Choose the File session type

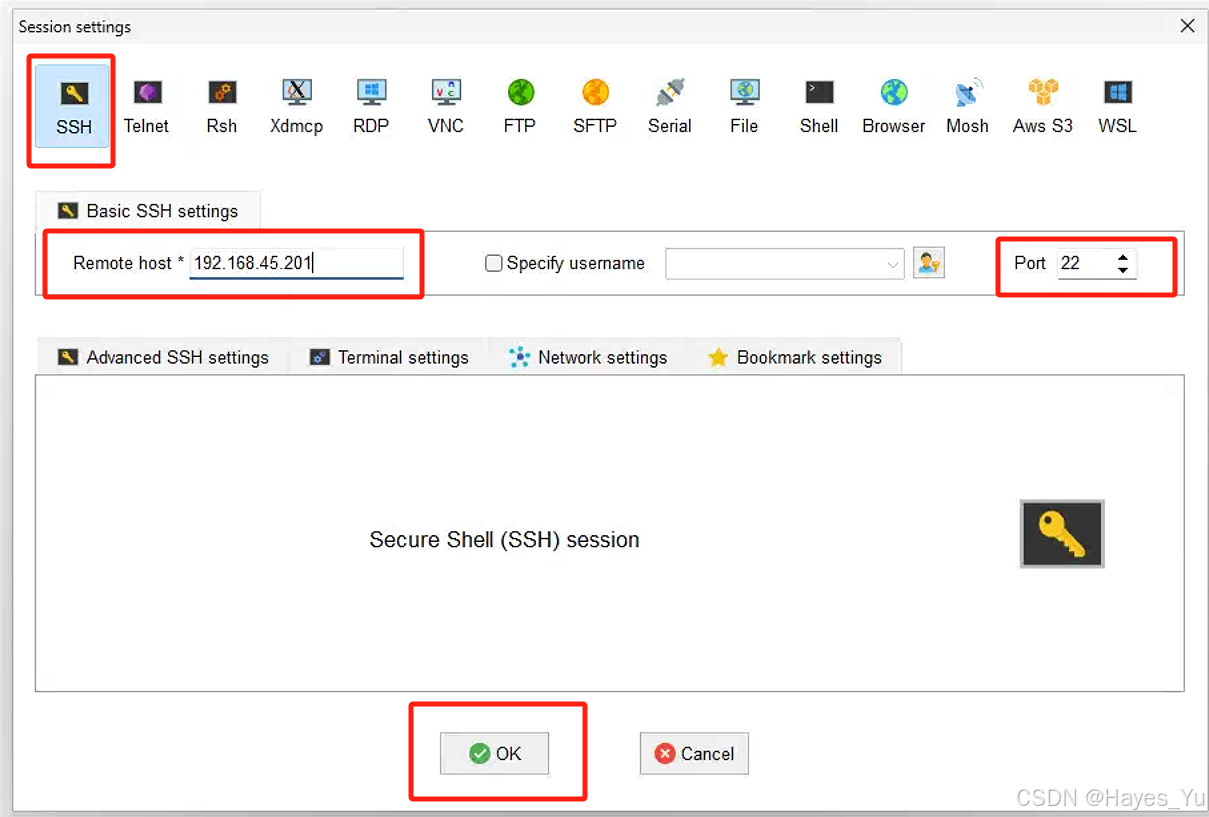tap(744, 107)
